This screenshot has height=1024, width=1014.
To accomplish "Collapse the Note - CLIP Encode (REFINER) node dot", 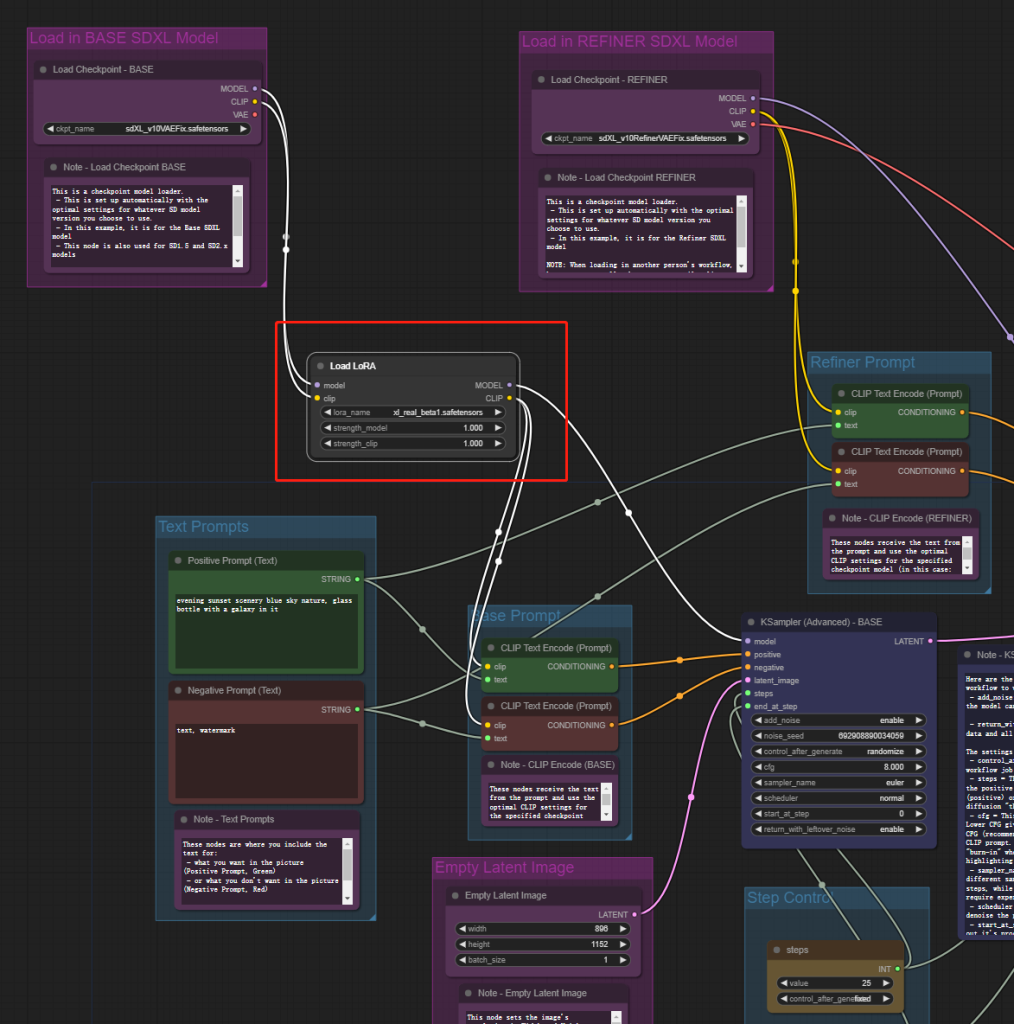I will (832, 518).
